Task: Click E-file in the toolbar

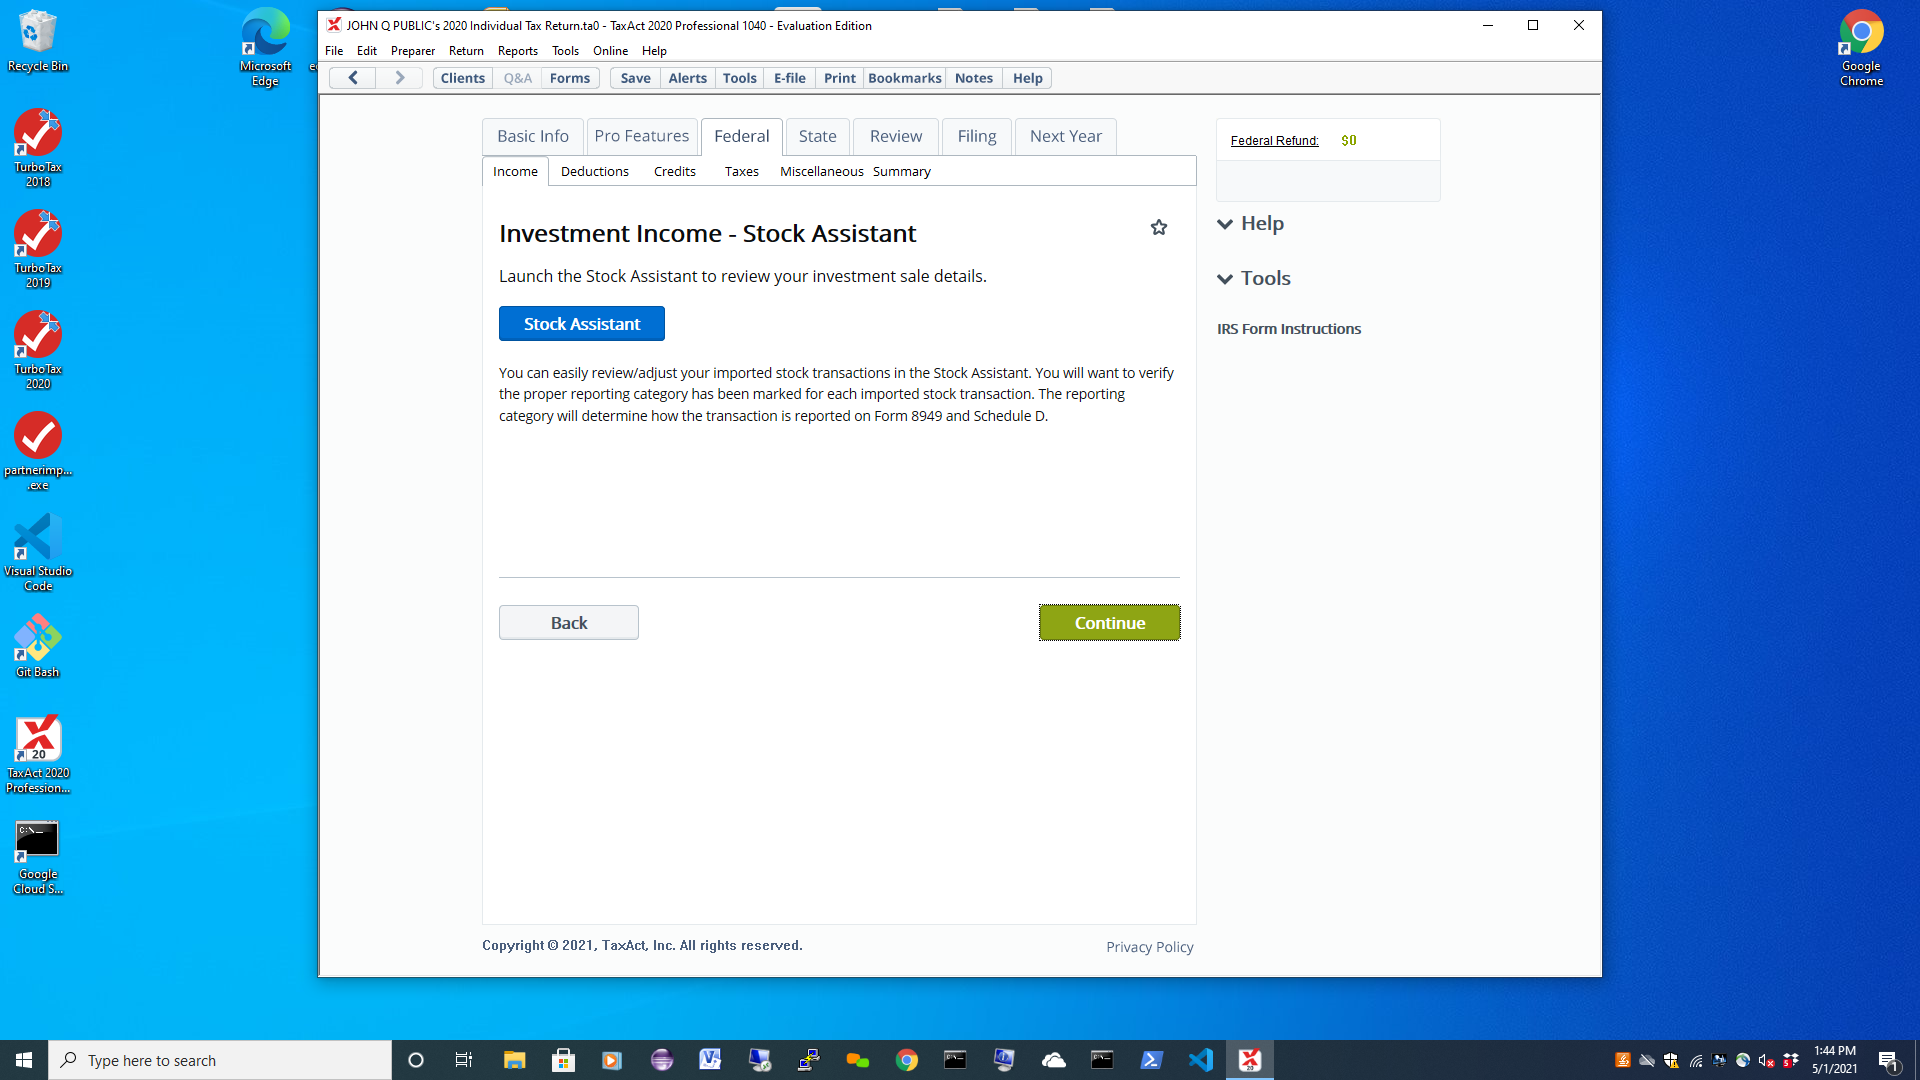Action: [x=790, y=78]
